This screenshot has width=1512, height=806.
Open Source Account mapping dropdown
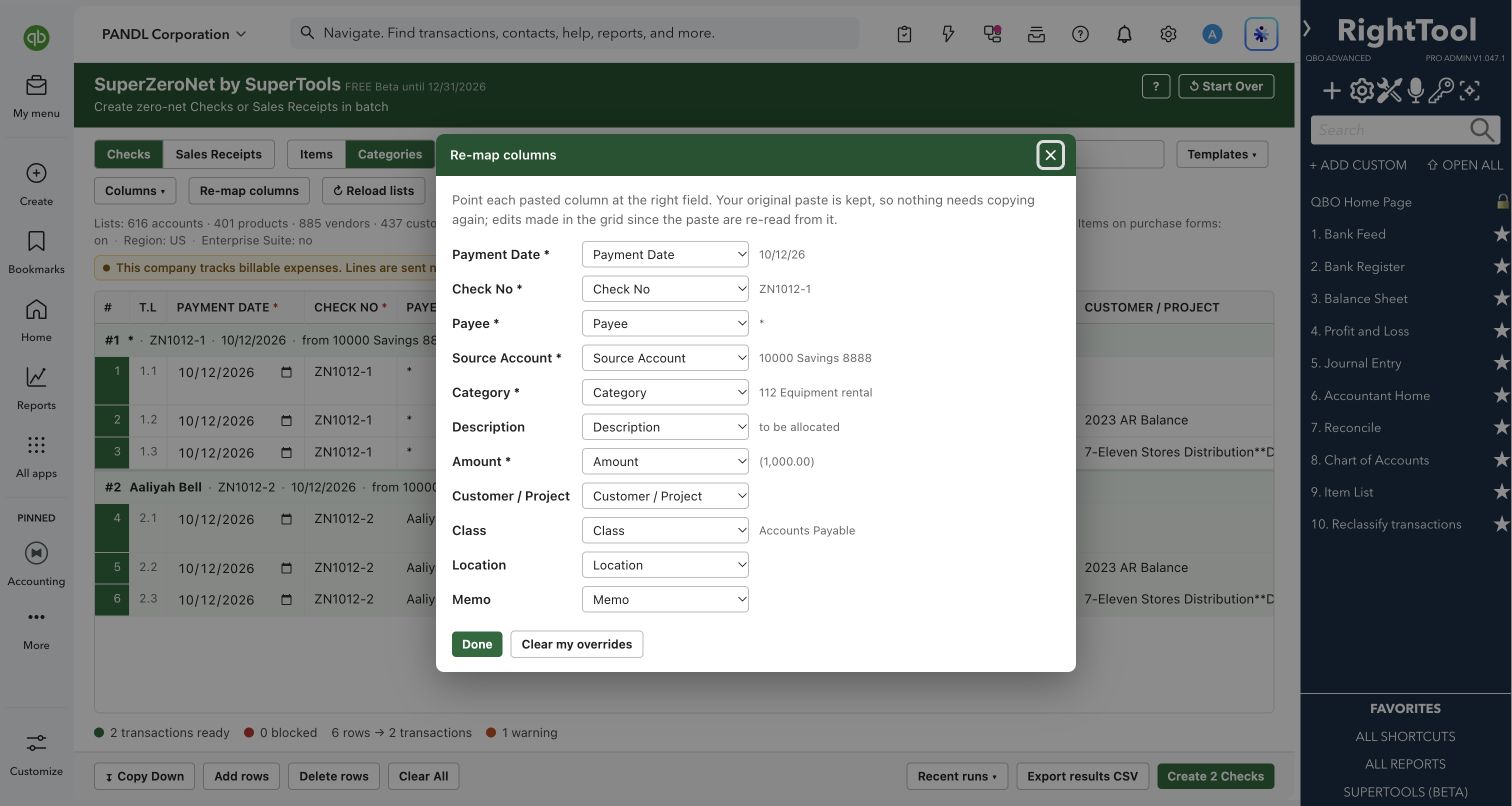(x=665, y=358)
